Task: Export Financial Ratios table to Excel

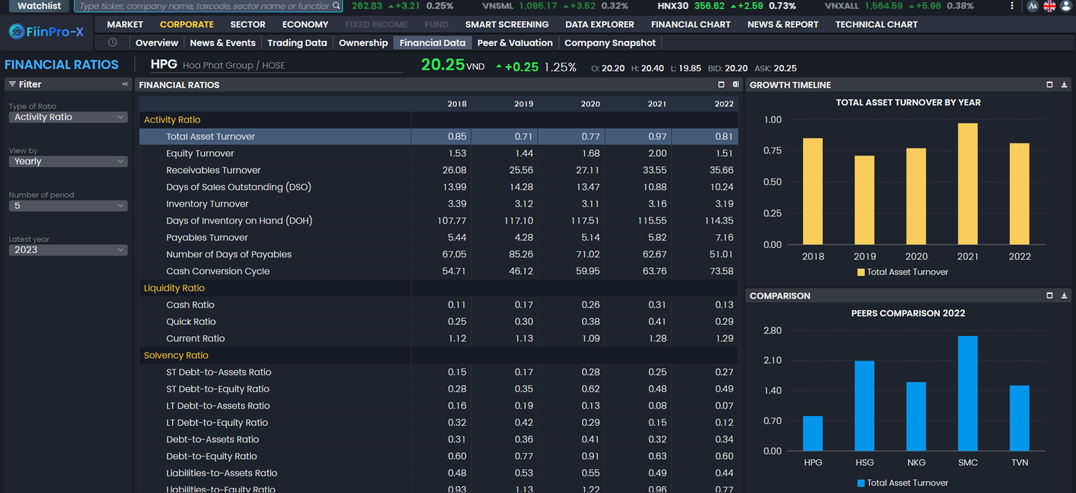Action: tap(735, 85)
